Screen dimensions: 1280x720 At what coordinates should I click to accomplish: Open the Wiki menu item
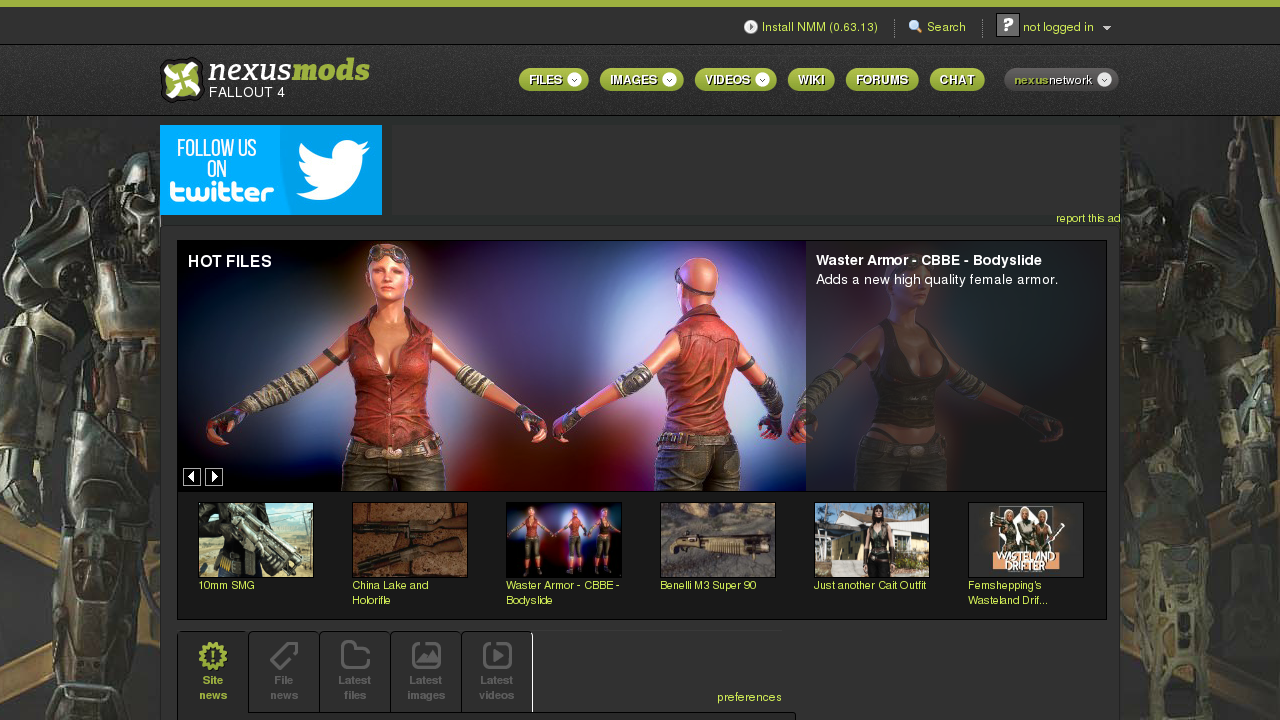[x=811, y=80]
